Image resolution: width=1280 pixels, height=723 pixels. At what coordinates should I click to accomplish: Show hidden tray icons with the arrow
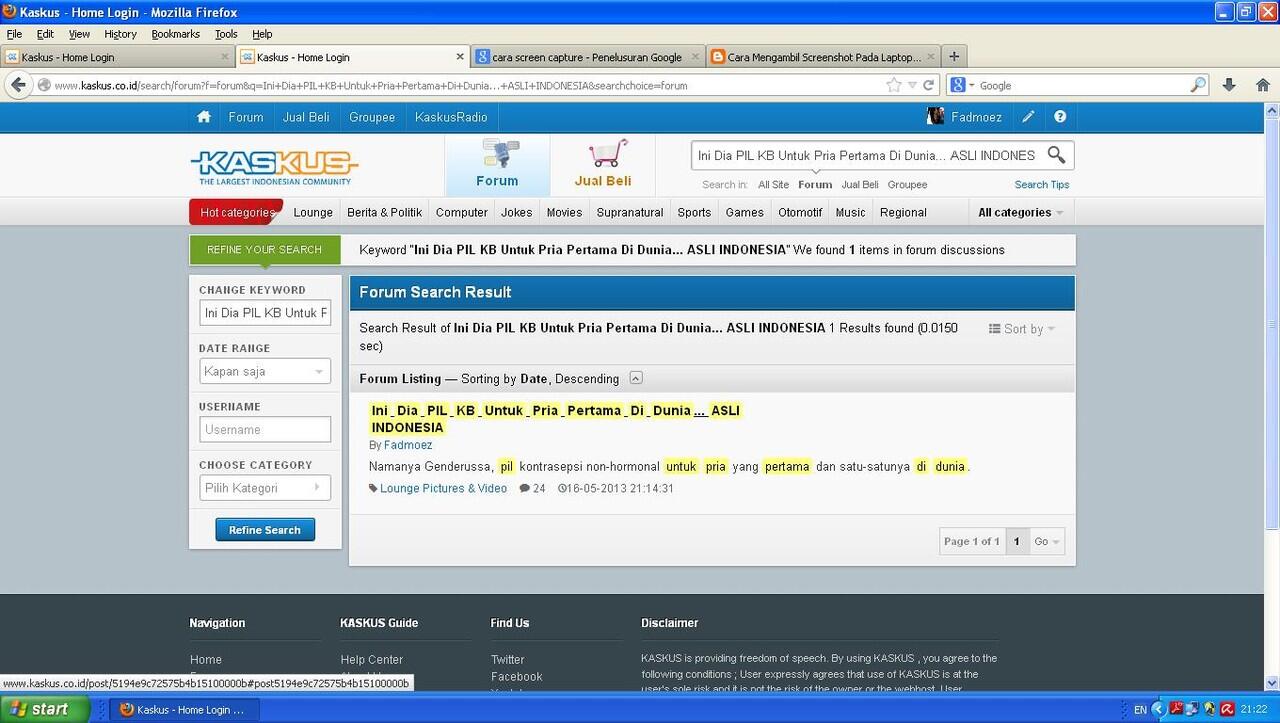1159,710
